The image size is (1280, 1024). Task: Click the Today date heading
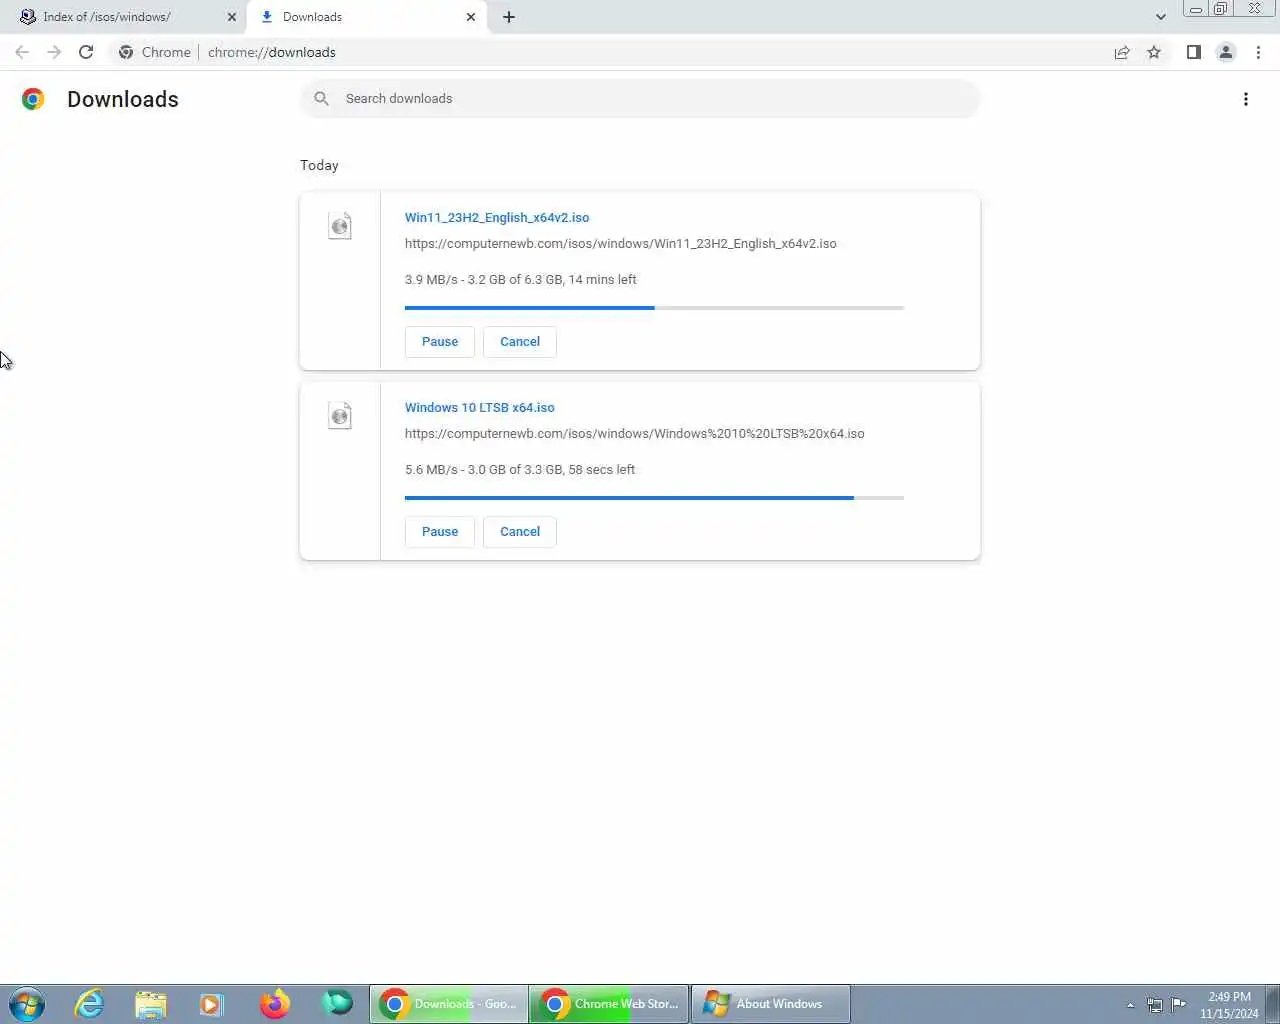tap(319, 165)
